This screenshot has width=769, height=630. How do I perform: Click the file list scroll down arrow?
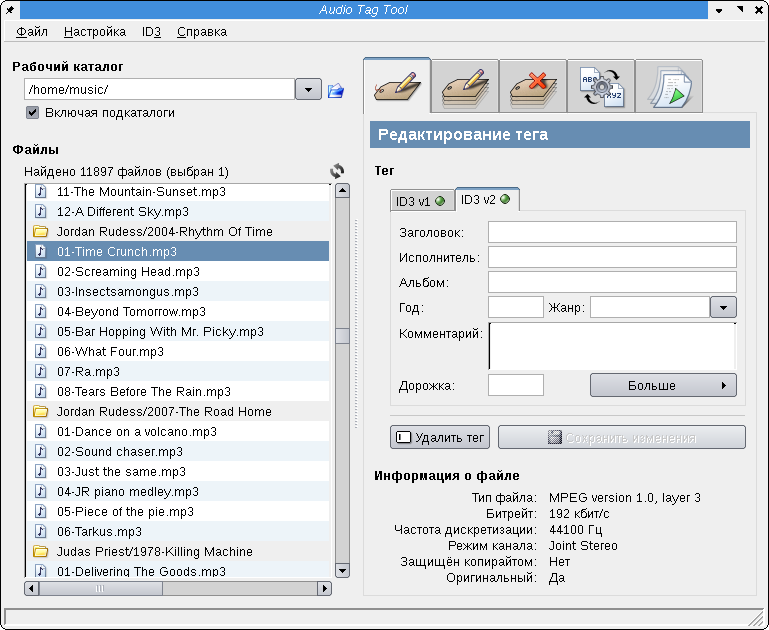coord(342,570)
